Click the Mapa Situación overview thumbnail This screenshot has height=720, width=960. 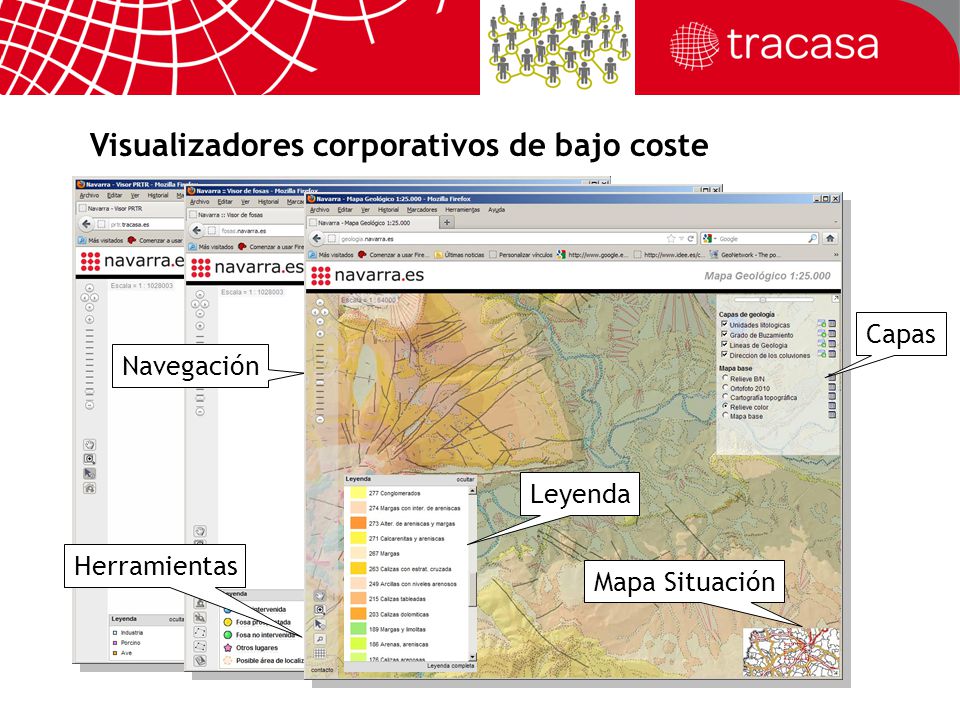(x=791, y=652)
